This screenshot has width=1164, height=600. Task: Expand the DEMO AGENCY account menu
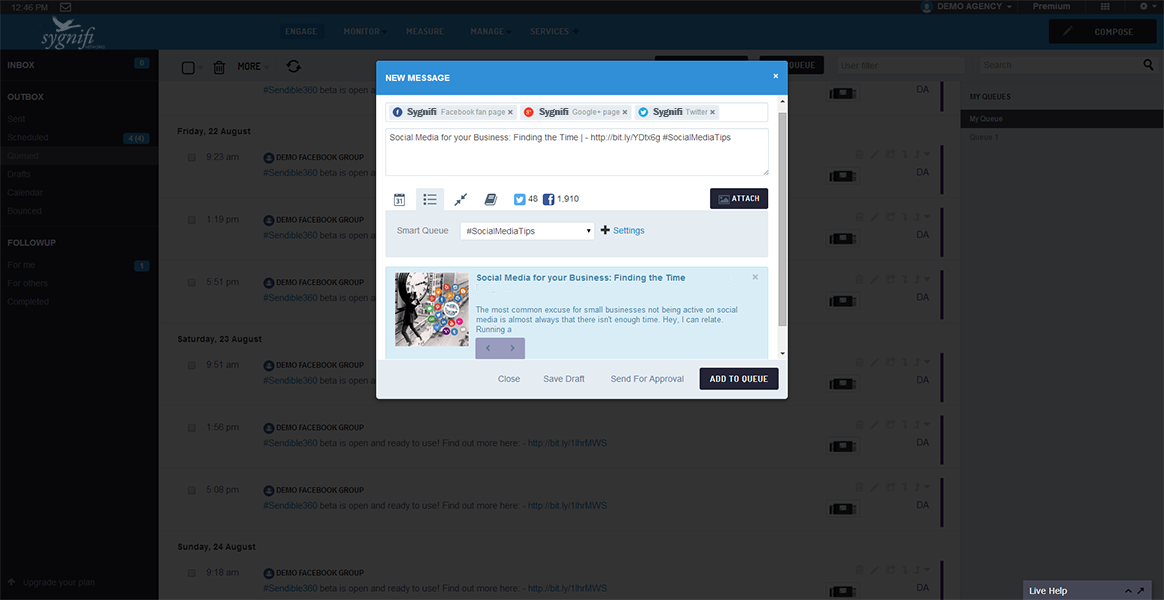click(965, 7)
